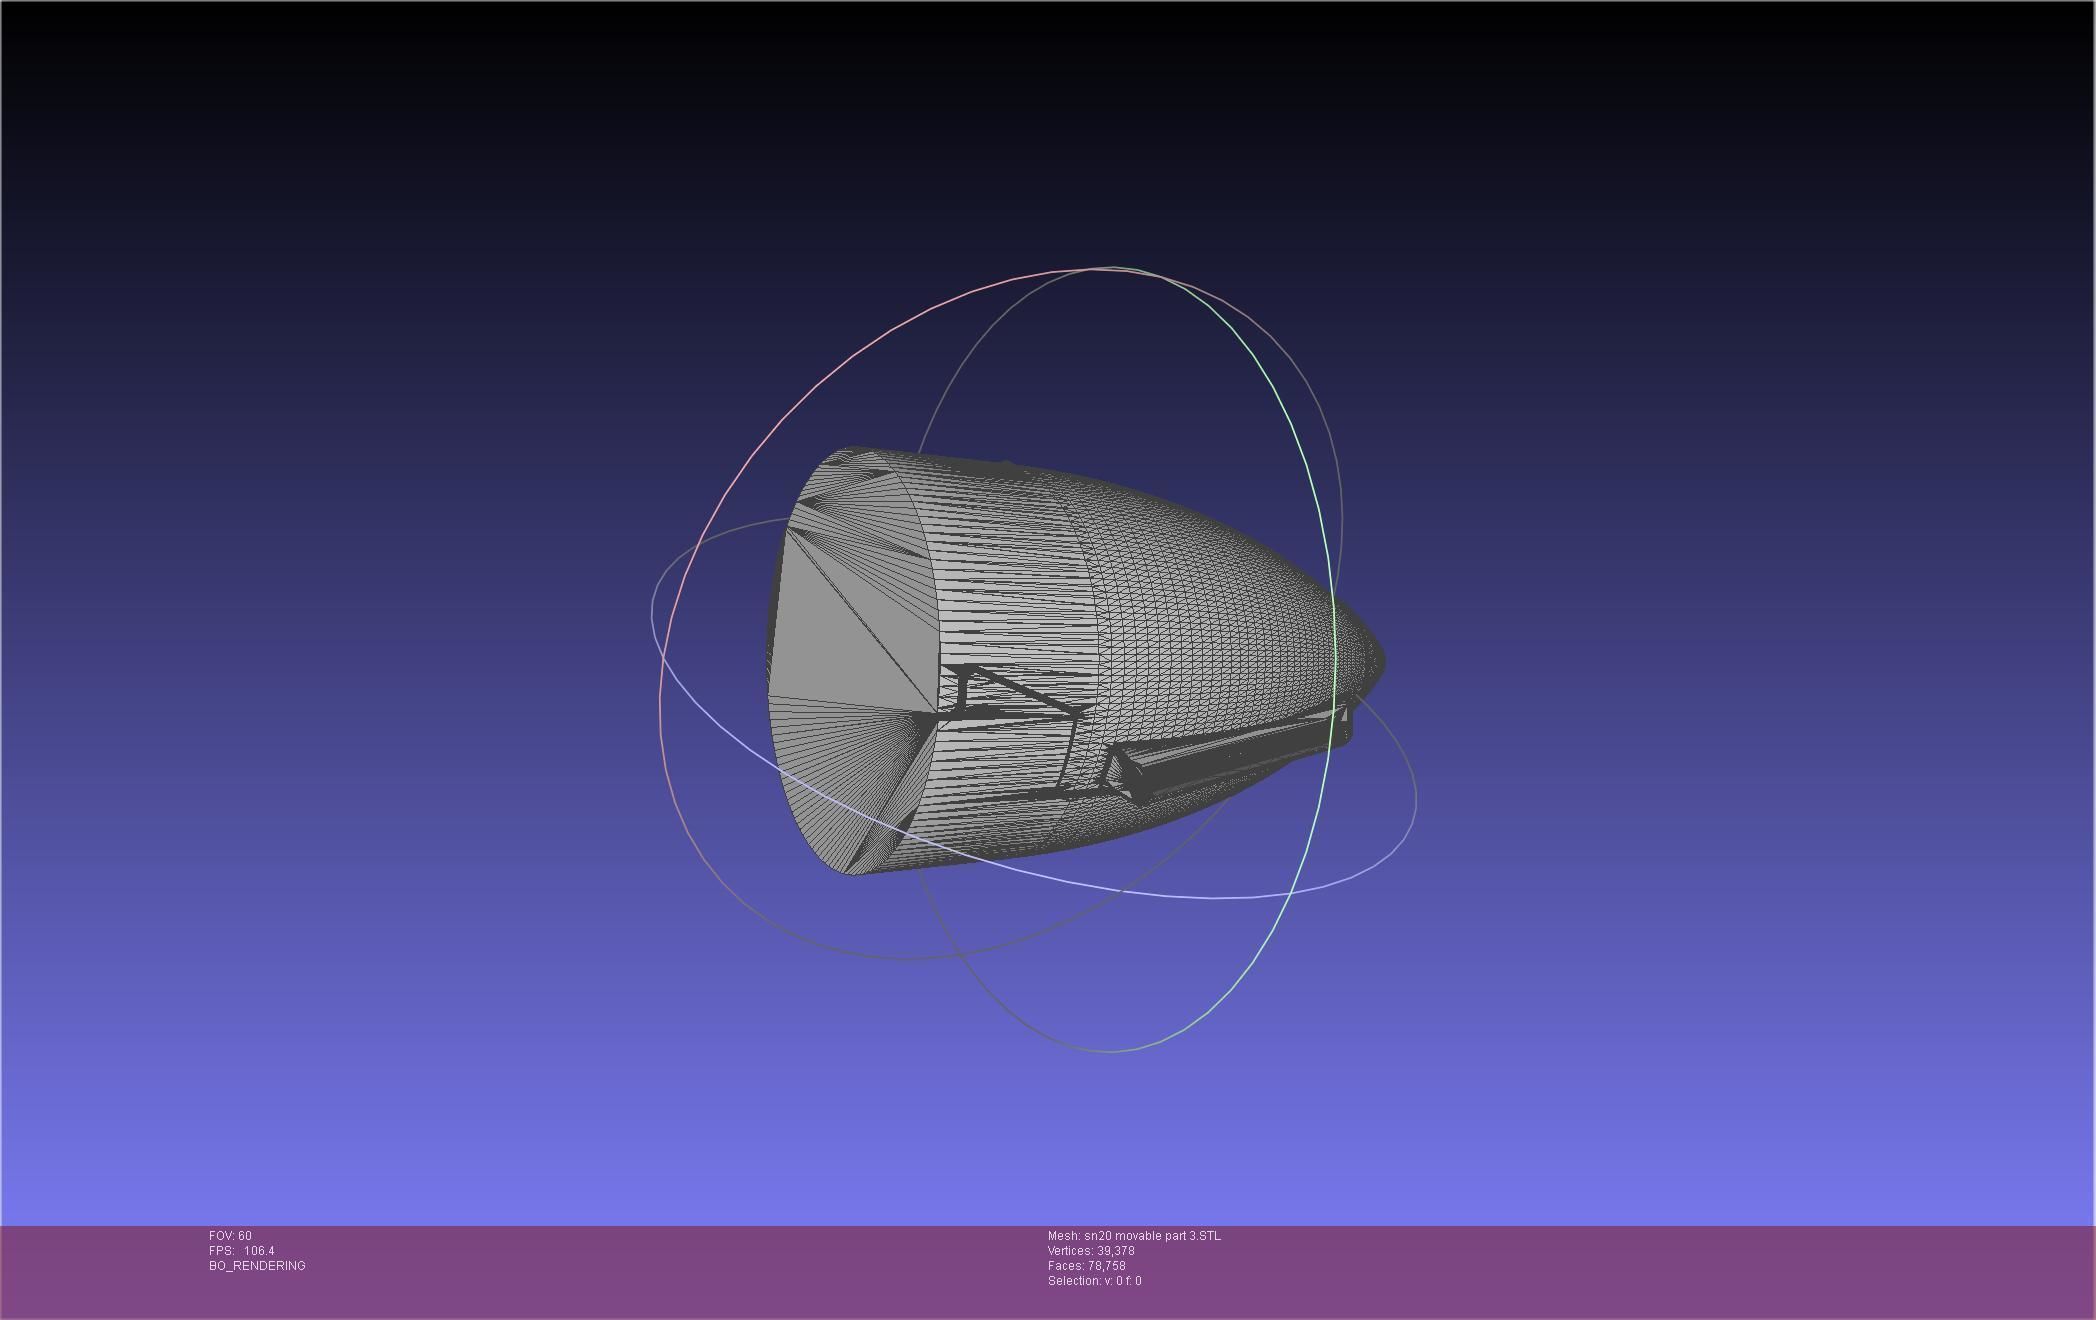
Task: Click the Selection v: 0 f: 0 text
Action: point(1094,1281)
